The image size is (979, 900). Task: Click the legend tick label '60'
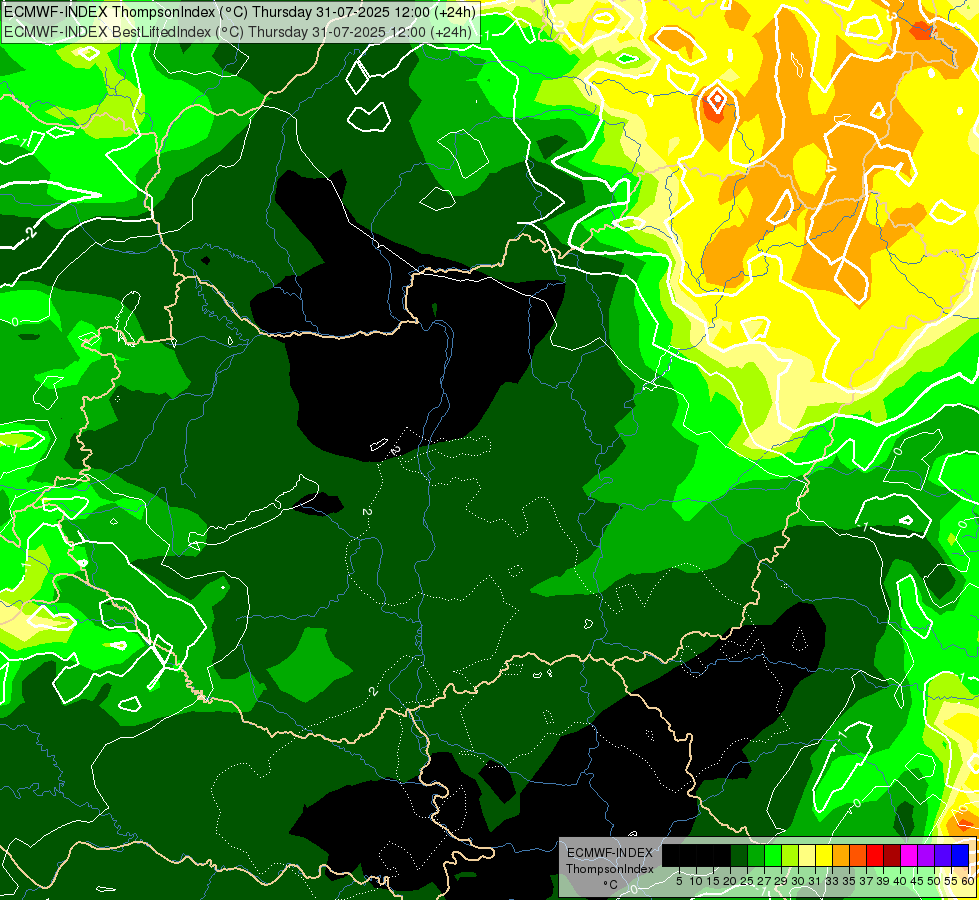[x=968, y=881]
